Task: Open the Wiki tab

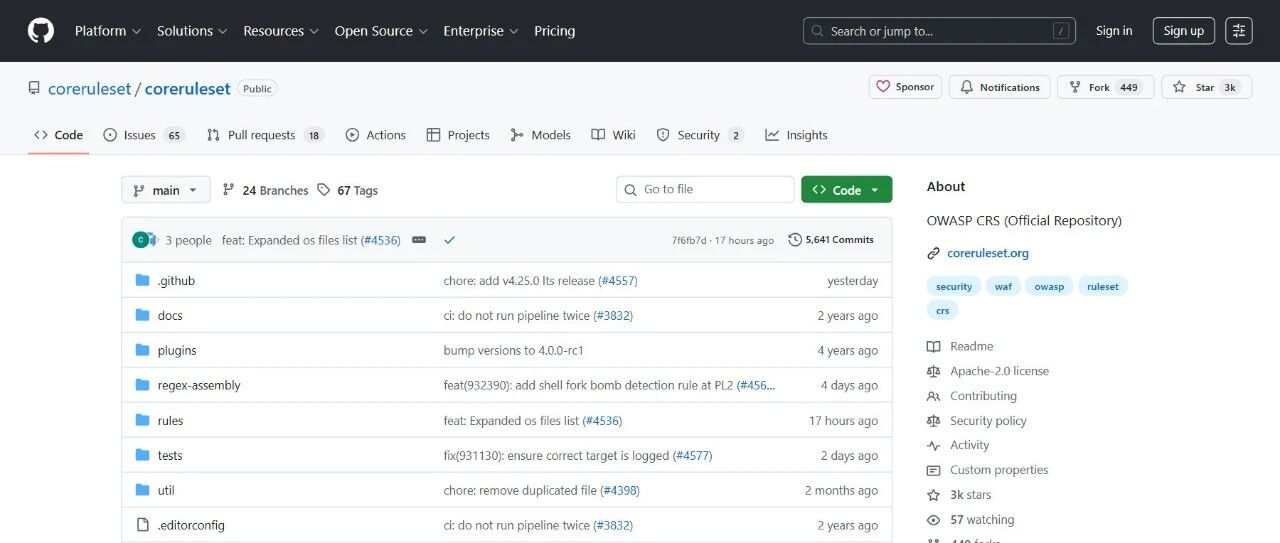Action: click(x=613, y=135)
